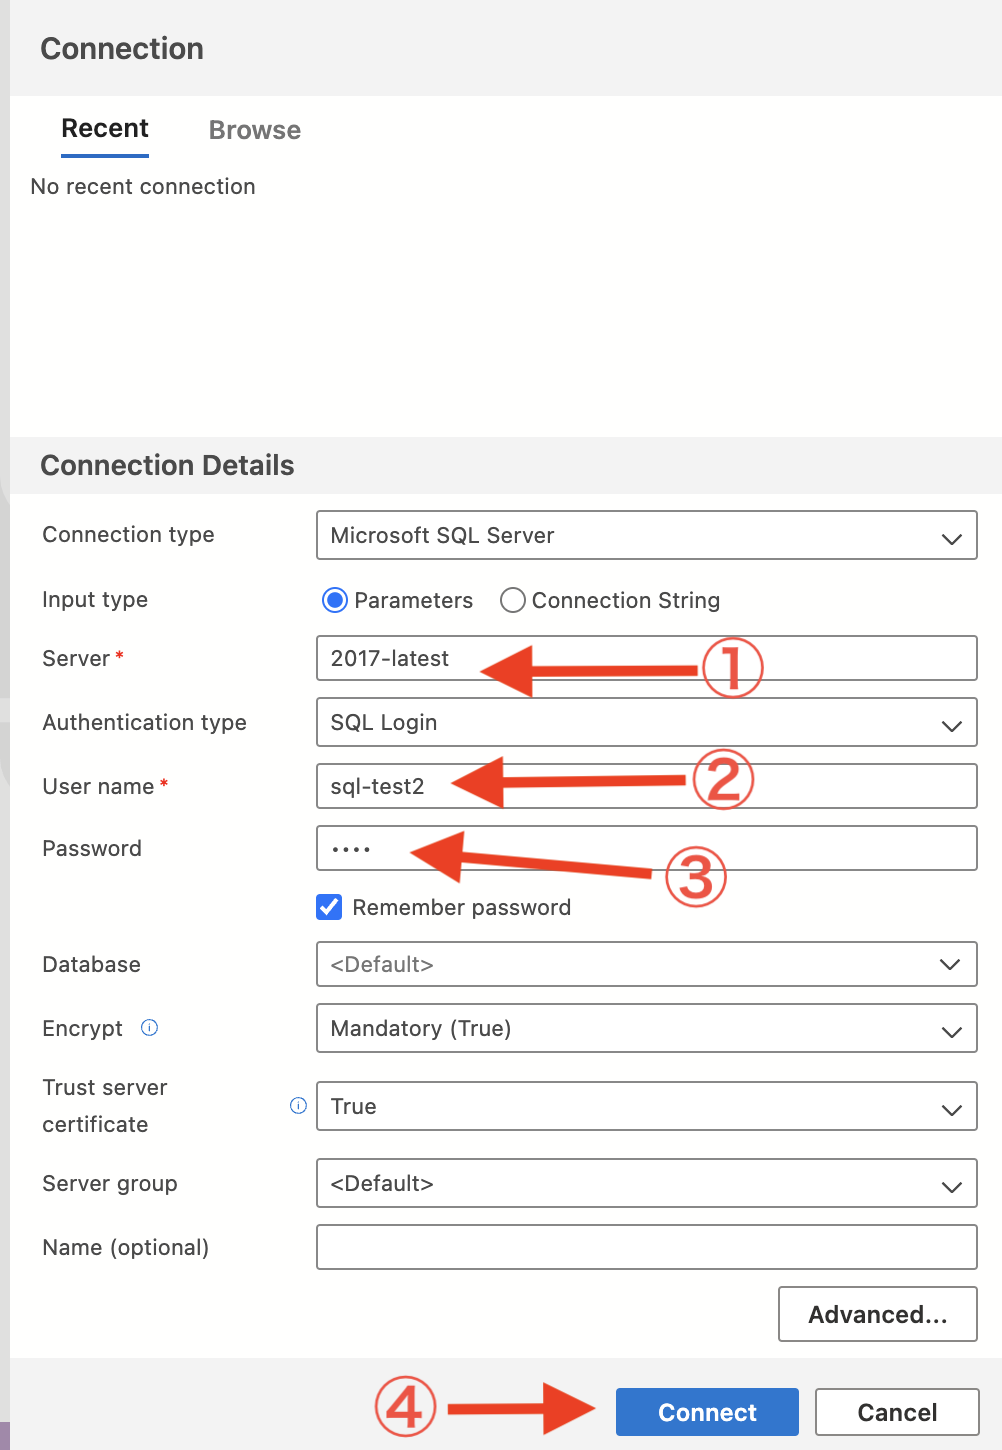Click the Name (optional) text field

click(x=646, y=1247)
